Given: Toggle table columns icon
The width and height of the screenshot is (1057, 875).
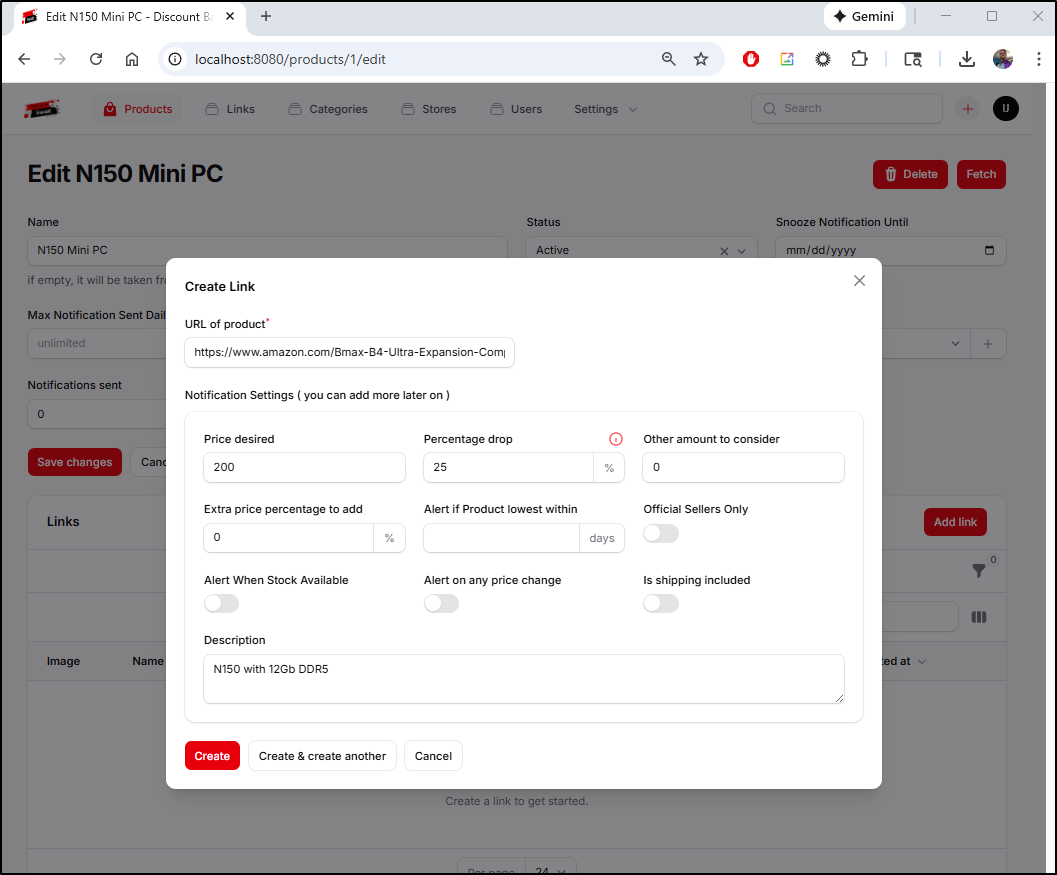Looking at the screenshot, I should (979, 617).
